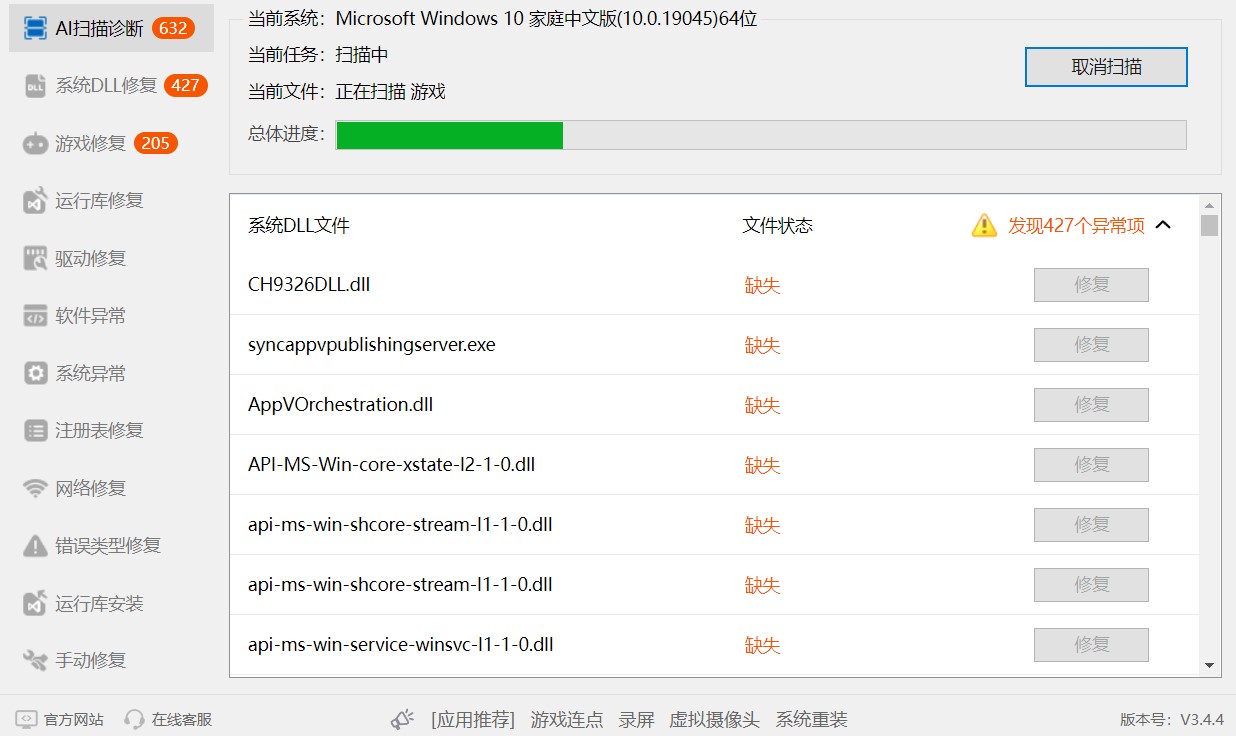Click the 游戏修复 gamepad icon
The width and height of the screenshot is (1236, 736).
tap(35, 144)
